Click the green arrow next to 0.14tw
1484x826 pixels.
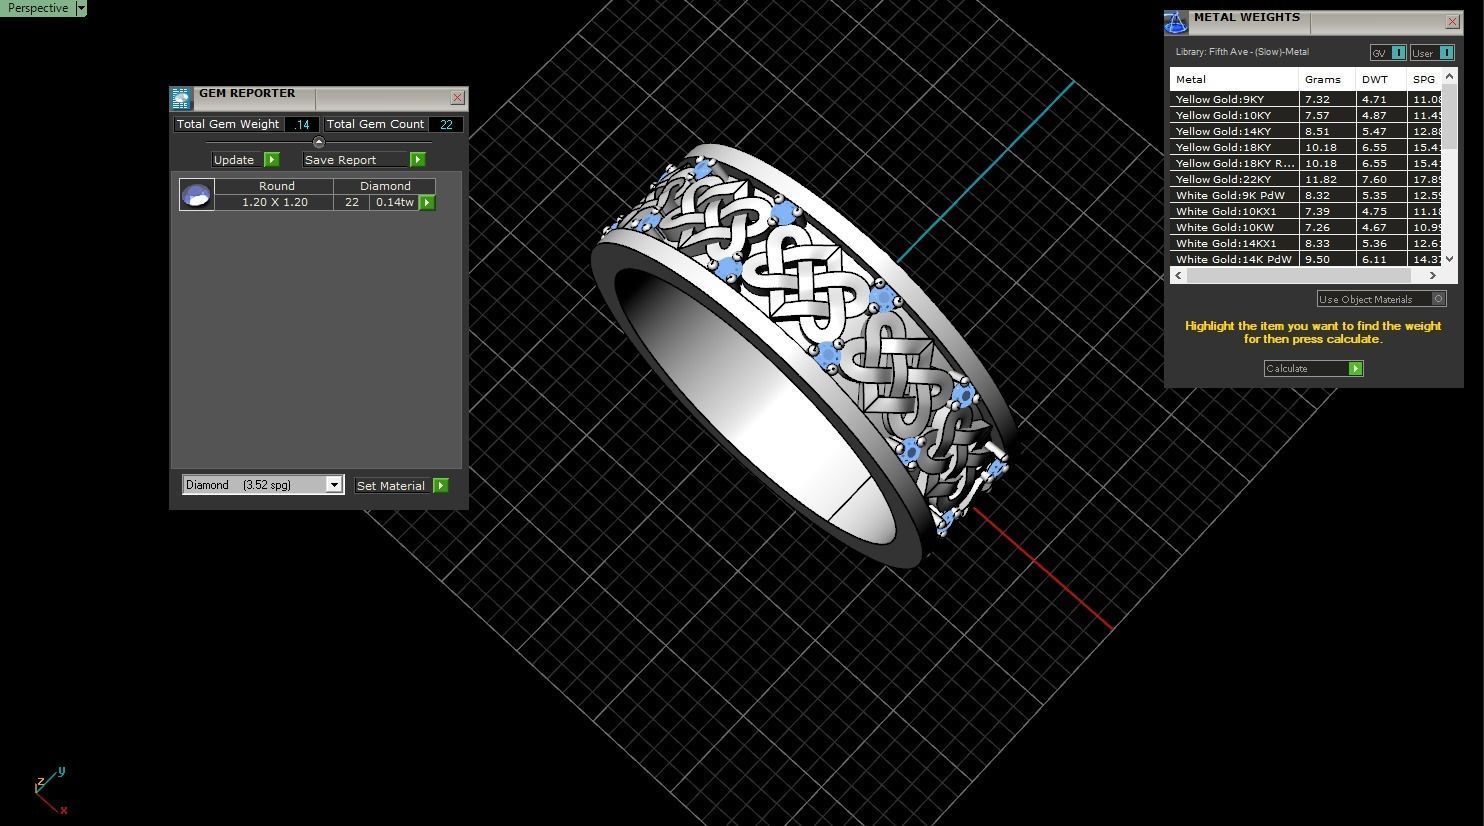click(427, 202)
